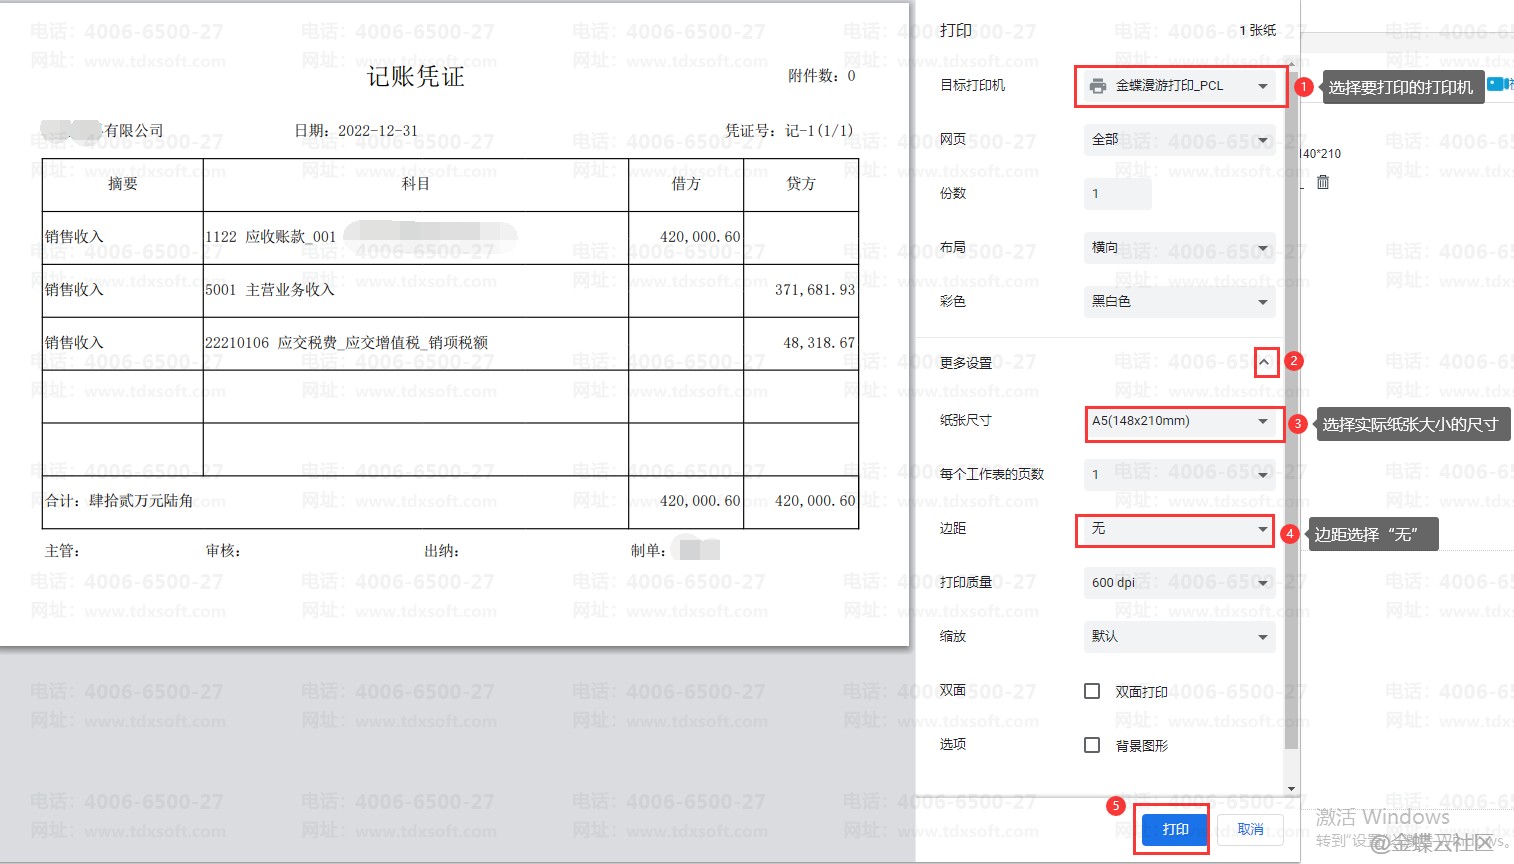Open the 网页 pages dropdown set to 全部

(1180, 140)
